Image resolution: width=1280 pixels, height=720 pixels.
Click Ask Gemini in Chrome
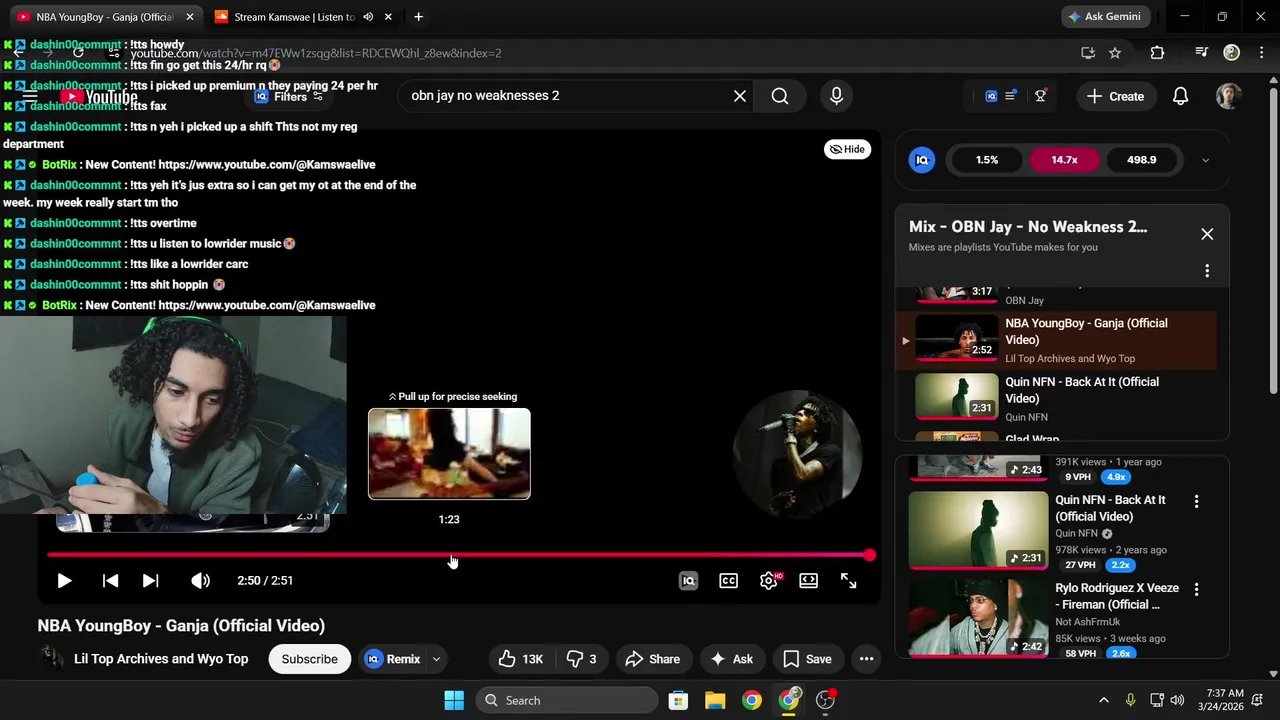pos(1106,17)
